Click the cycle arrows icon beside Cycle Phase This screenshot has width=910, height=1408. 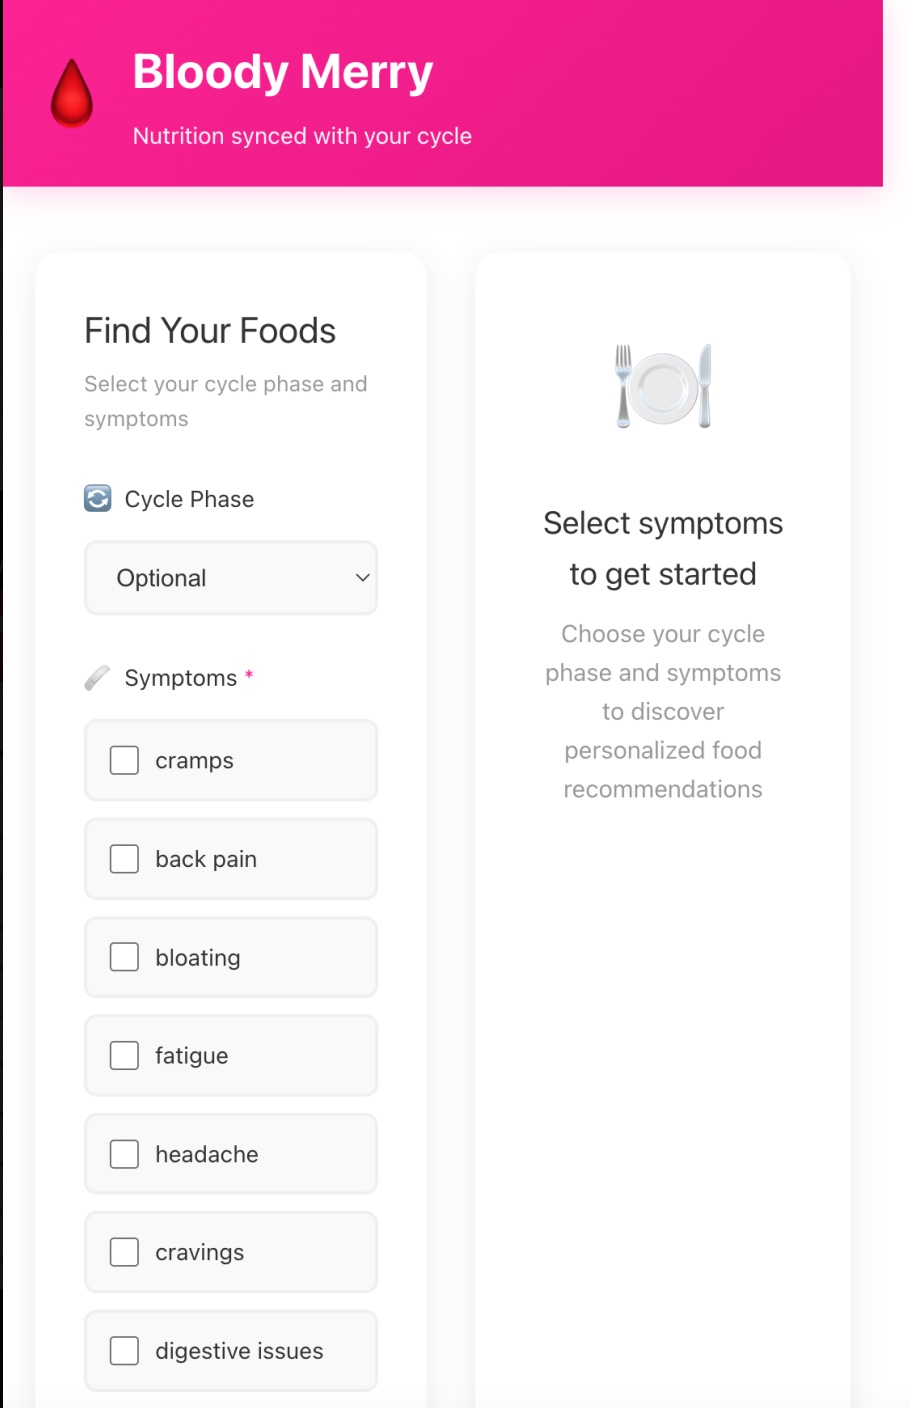[x=98, y=498]
